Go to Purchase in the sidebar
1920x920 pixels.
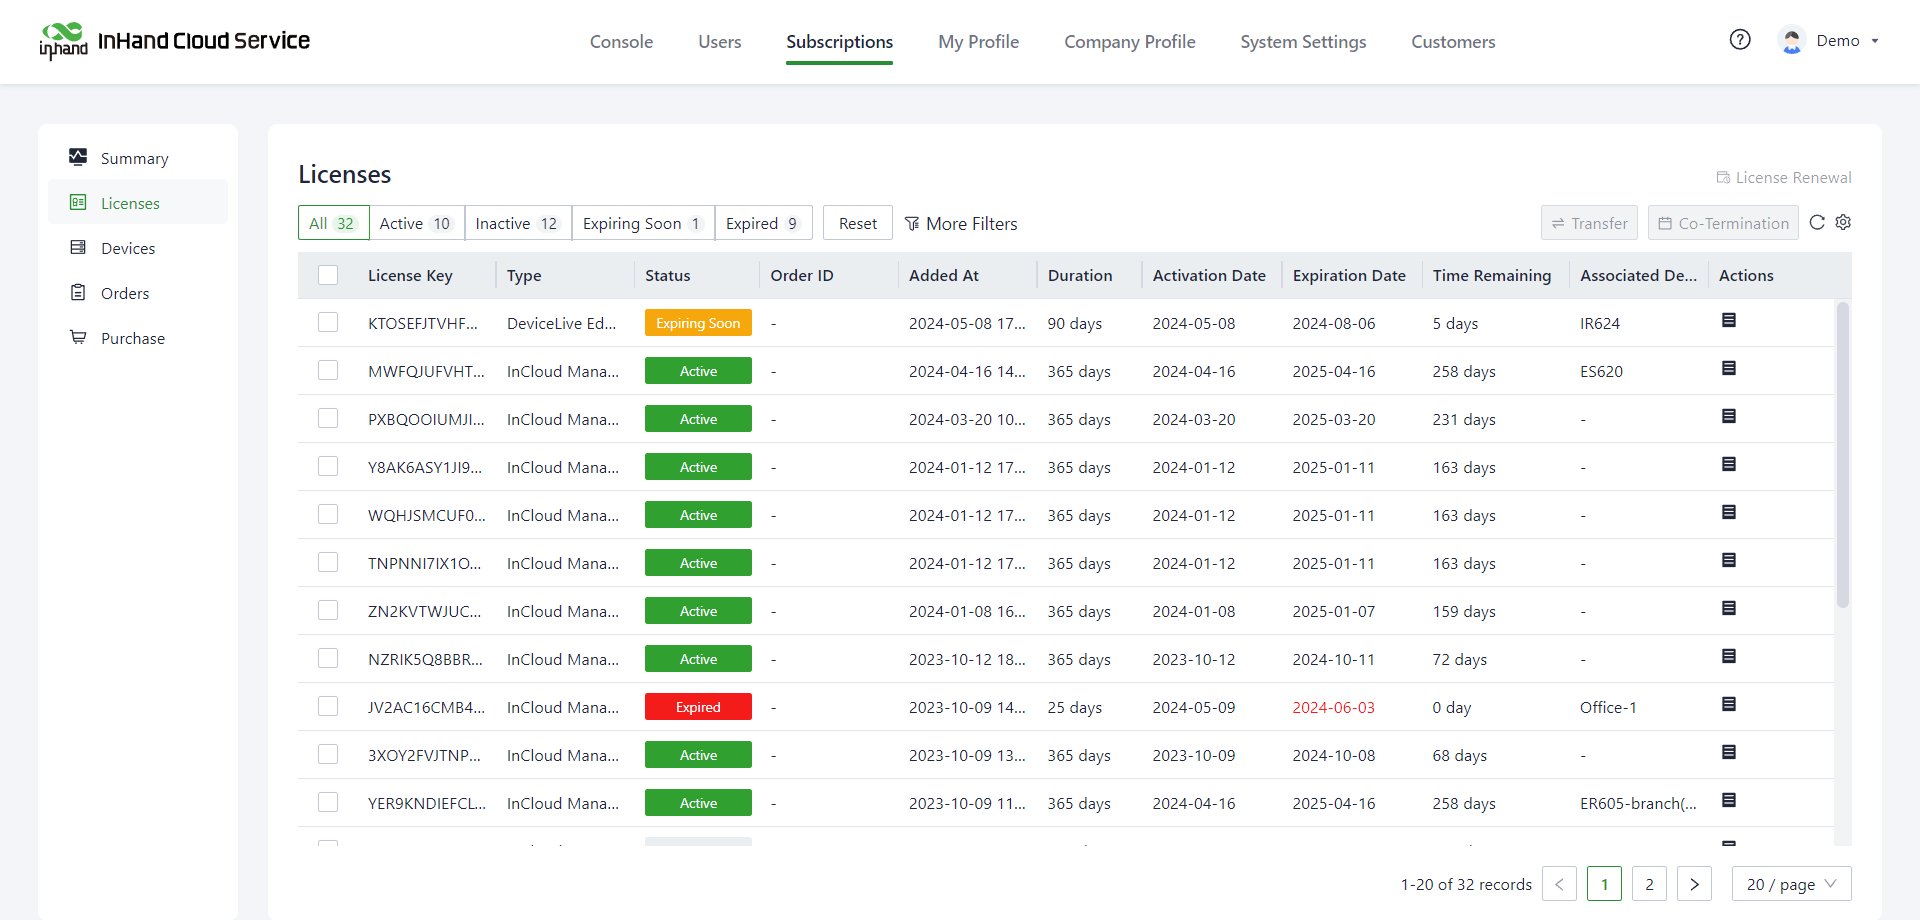tap(132, 338)
